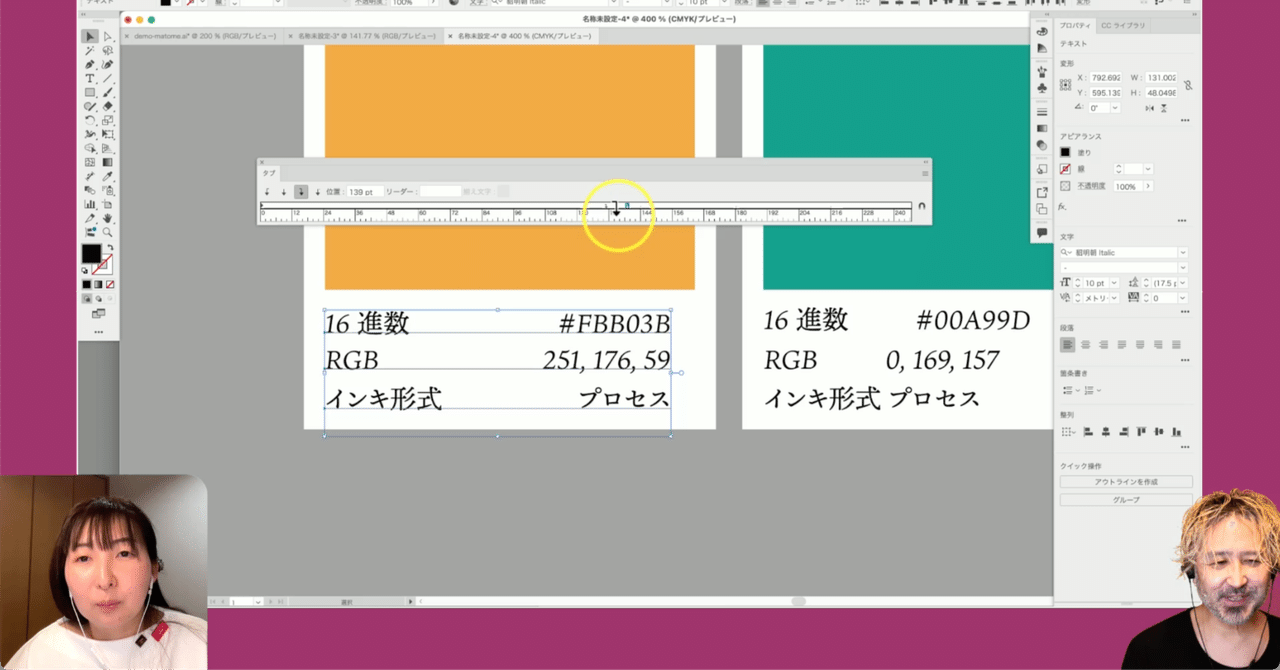Open the CC ライブラリ panel tab
Viewport: 1280px width, 670px height.
point(1123,25)
